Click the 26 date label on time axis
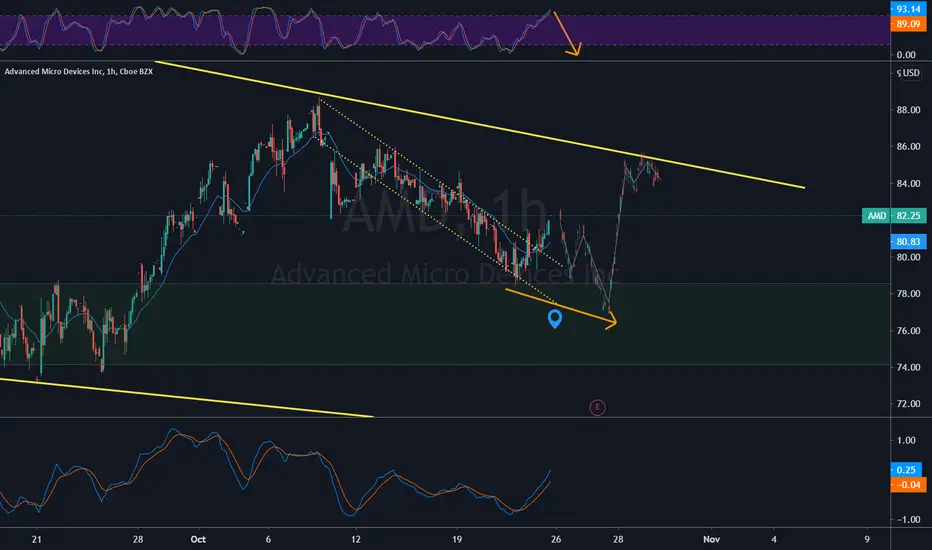The width and height of the screenshot is (932, 550). pos(556,539)
